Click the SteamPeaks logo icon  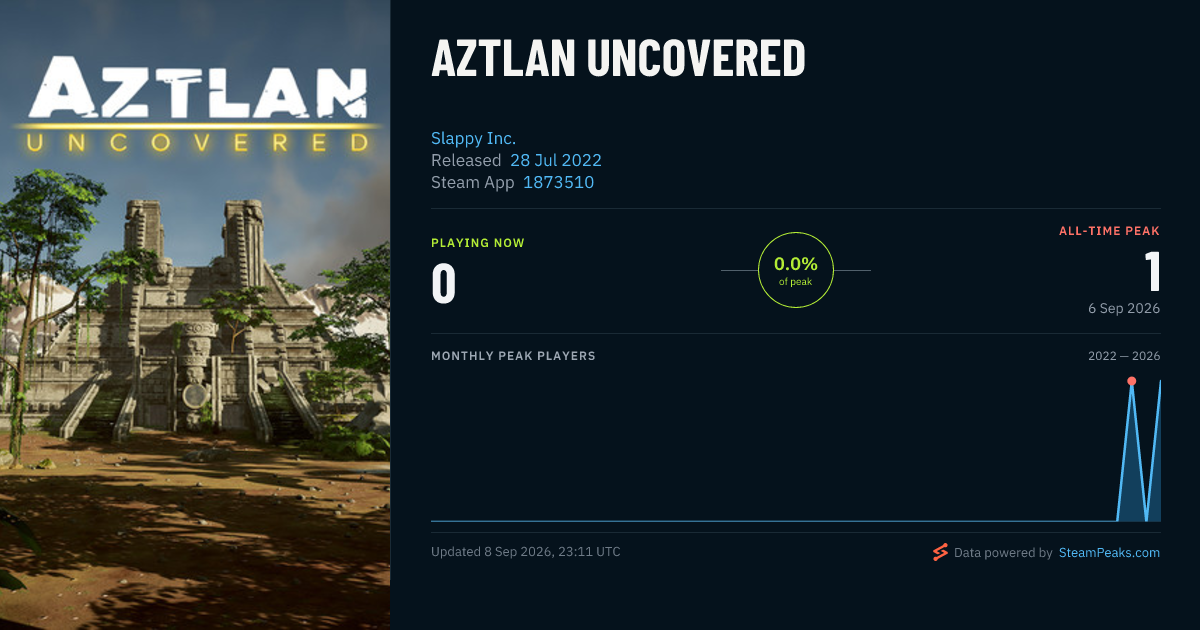click(x=940, y=552)
